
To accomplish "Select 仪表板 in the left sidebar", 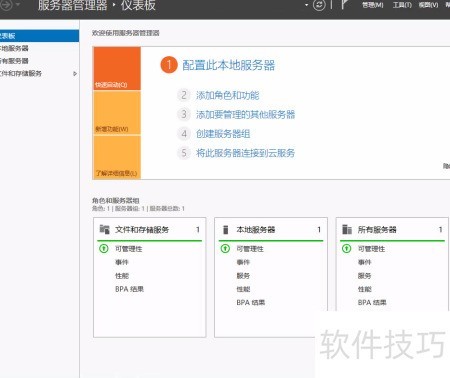I will click(x=39, y=36).
